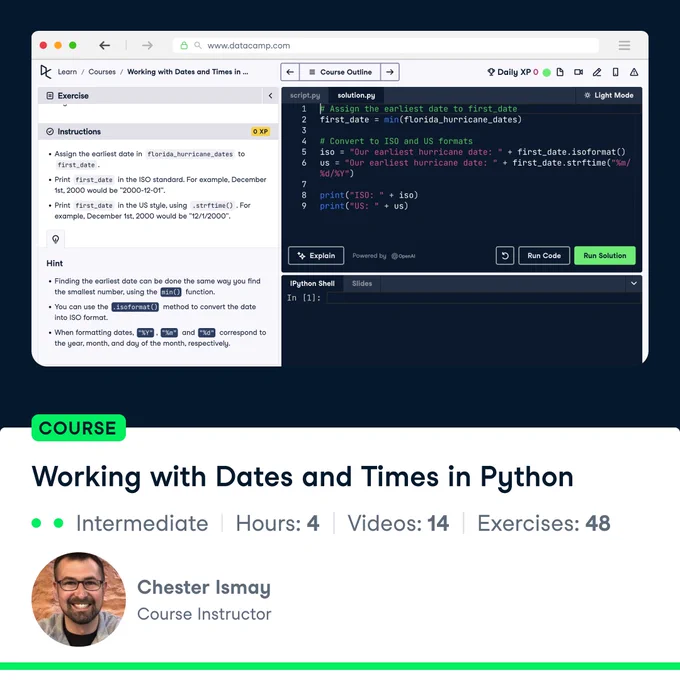Click the .isoformat() code chip in Hint
Viewport: 680px width, 680px height.
[135, 307]
